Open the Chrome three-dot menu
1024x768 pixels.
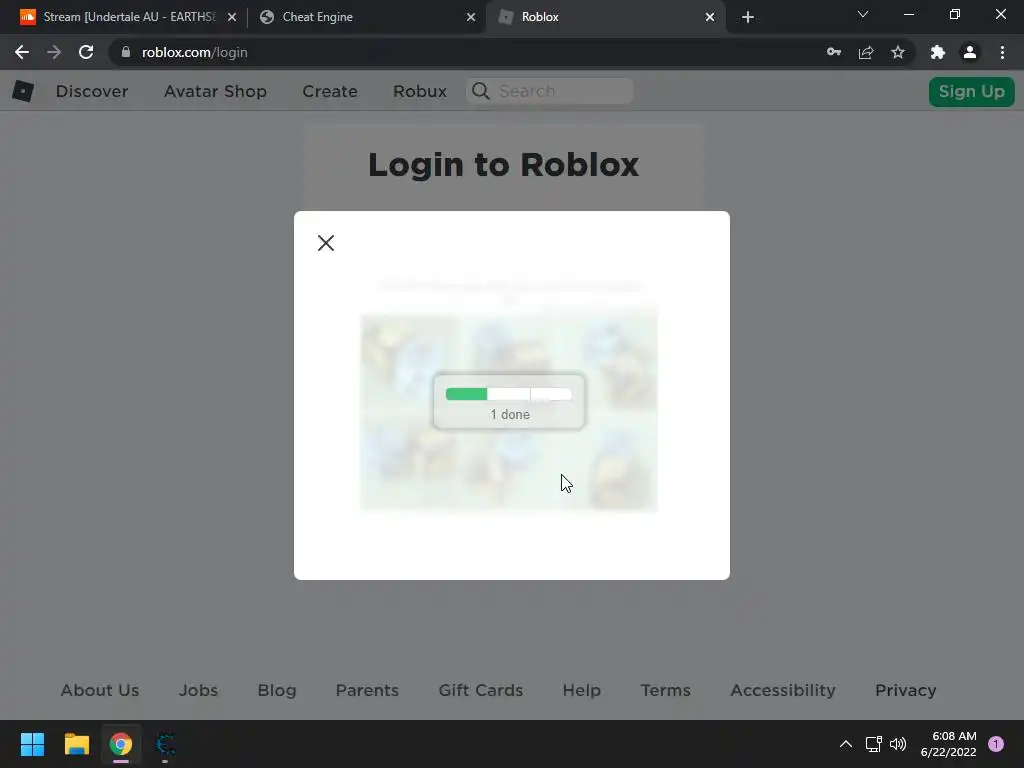(x=1002, y=52)
